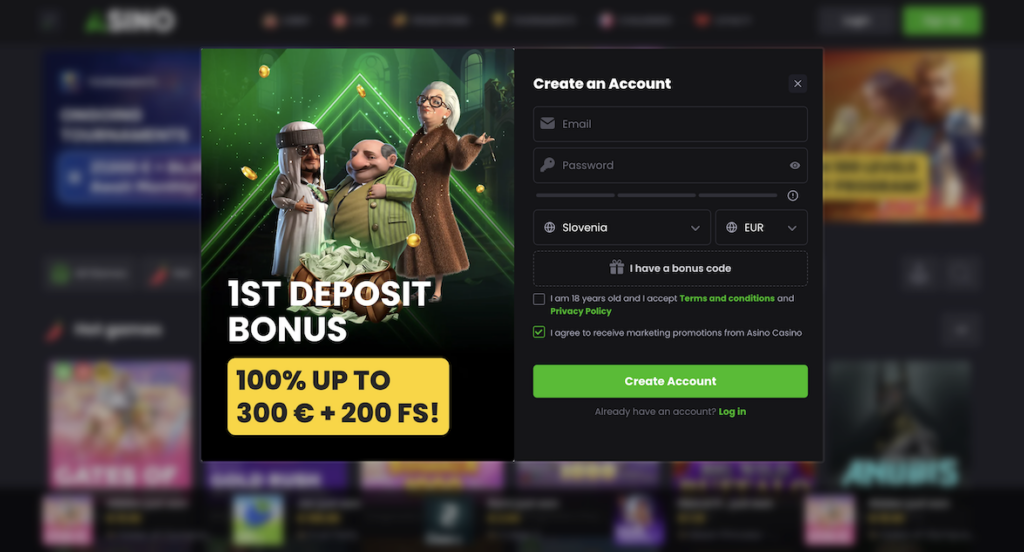Click the blurred Asino logo in header
Screen dimensions: 1024x552
131,21
